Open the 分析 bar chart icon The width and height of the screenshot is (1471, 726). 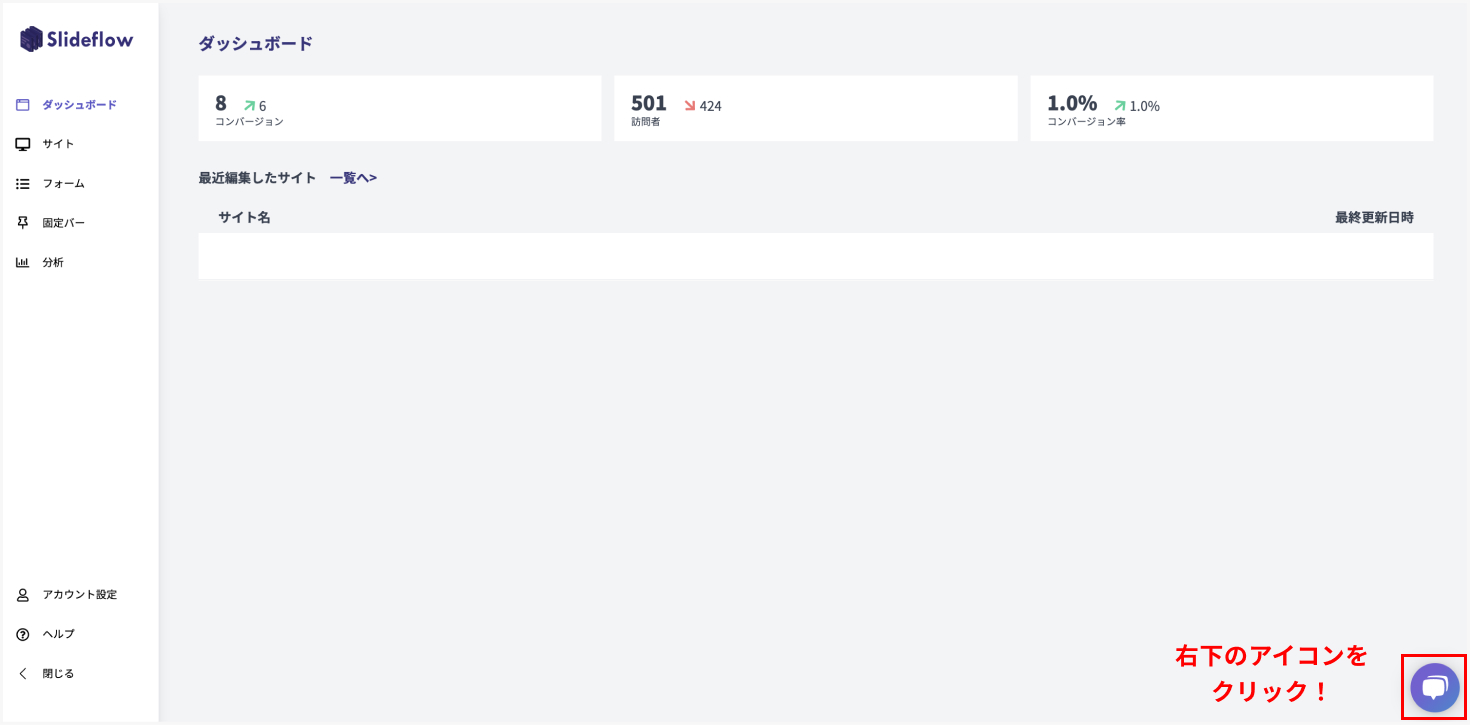pyautogui.click(x=23, y=263)
